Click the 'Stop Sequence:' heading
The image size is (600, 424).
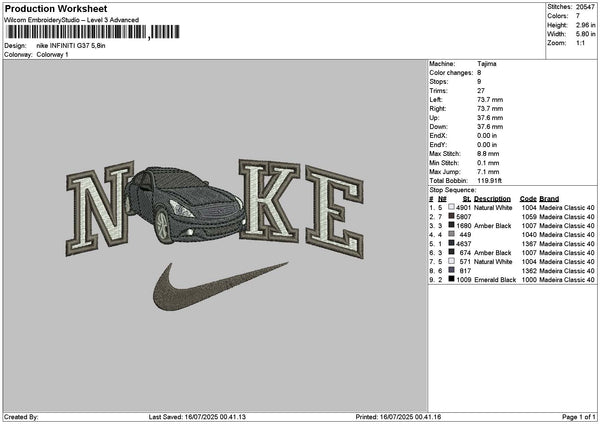[x=453, y=190]
